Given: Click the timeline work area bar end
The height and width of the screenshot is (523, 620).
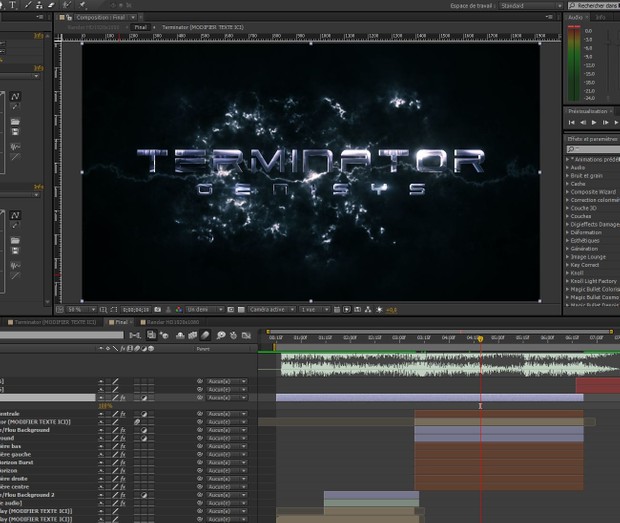Looking at the screenshot, I should [x=611, y=332].
